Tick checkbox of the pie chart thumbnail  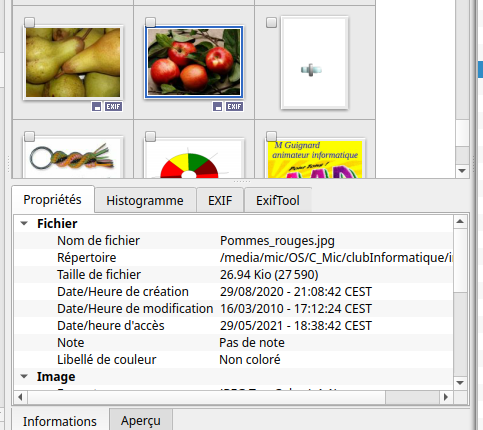coord(151,136)
